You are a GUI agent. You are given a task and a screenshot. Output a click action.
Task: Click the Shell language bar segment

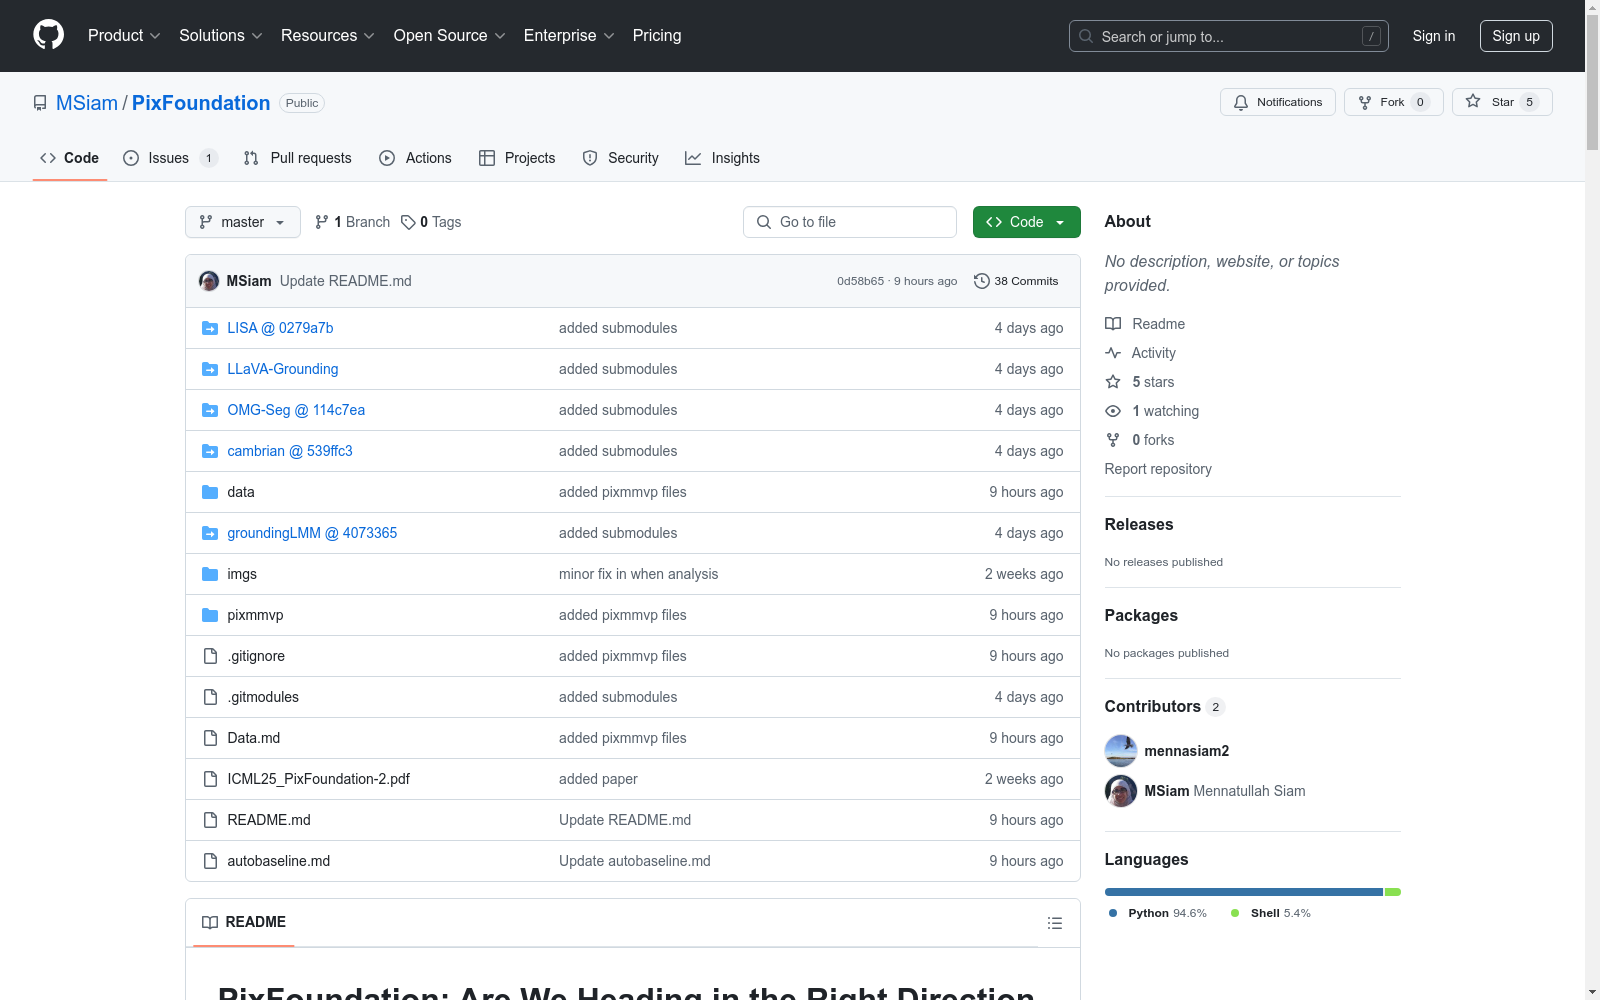tap(1393, 892)
